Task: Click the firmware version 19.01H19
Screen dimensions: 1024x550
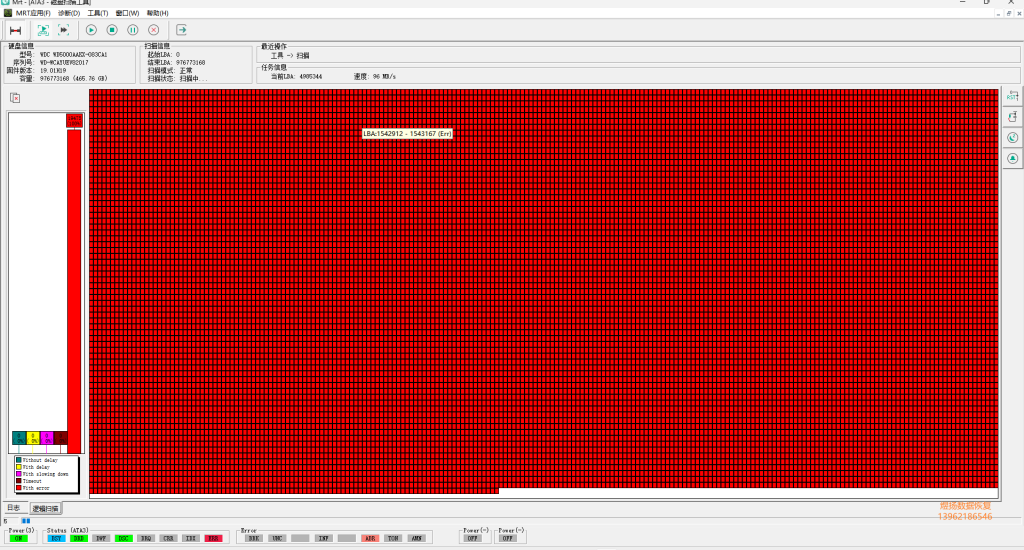Action: pyautogui.click(x=53, y=71)
